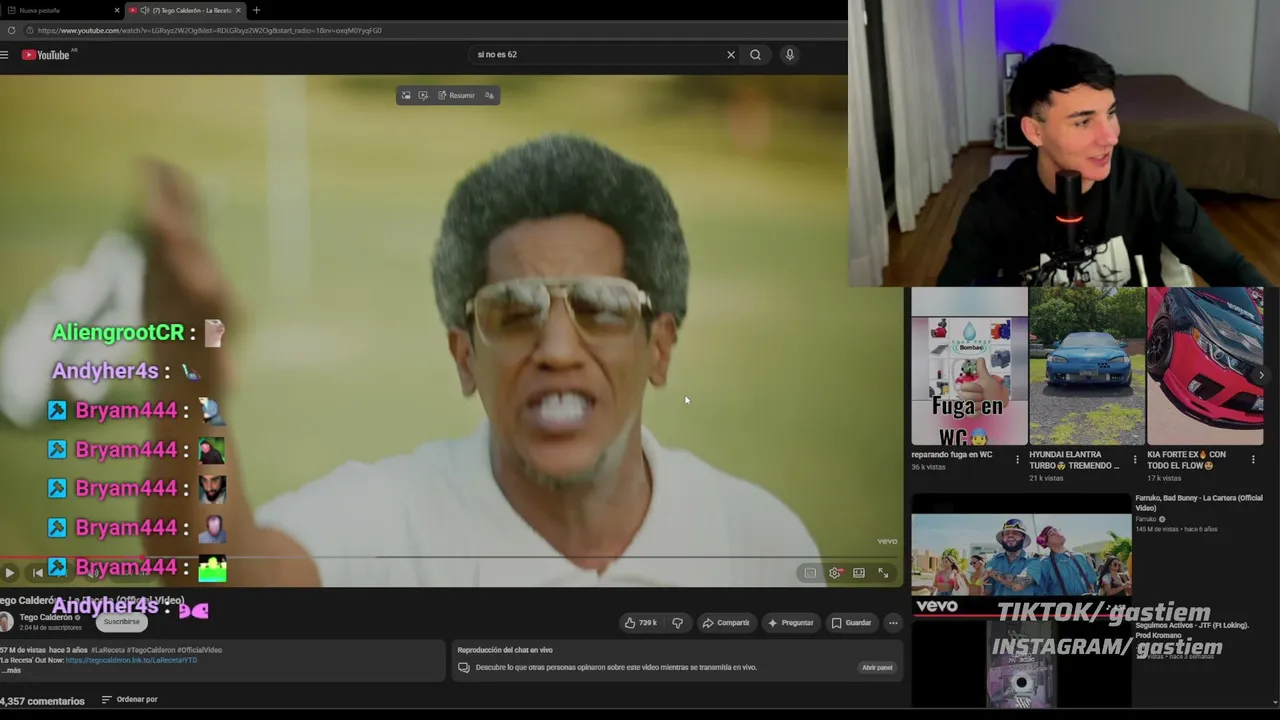The width and height of the screenshot is (1280, 720).
Task: Dislike the video
Action: click(677, 623)
